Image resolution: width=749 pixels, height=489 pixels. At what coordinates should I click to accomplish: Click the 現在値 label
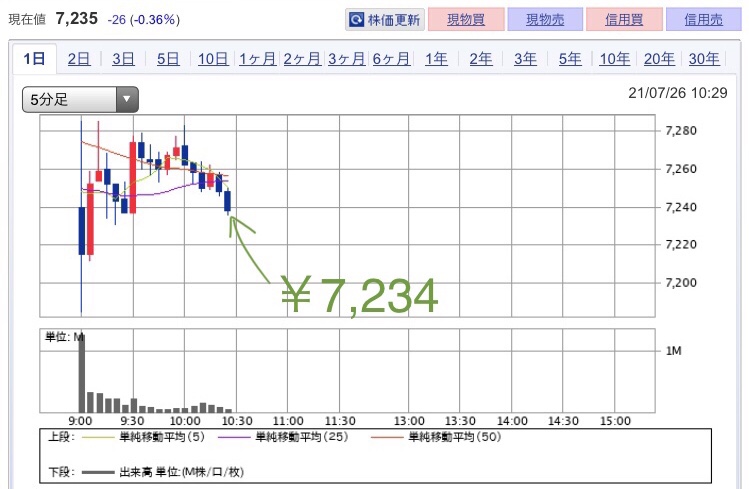click(27, 20)
